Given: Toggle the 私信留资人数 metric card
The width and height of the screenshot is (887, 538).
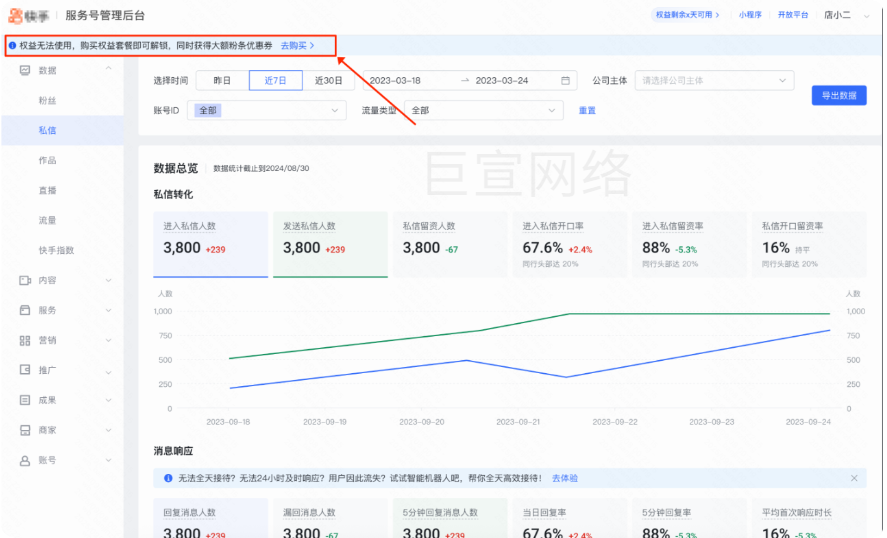Looking at the screenshot, I should 450,244.
